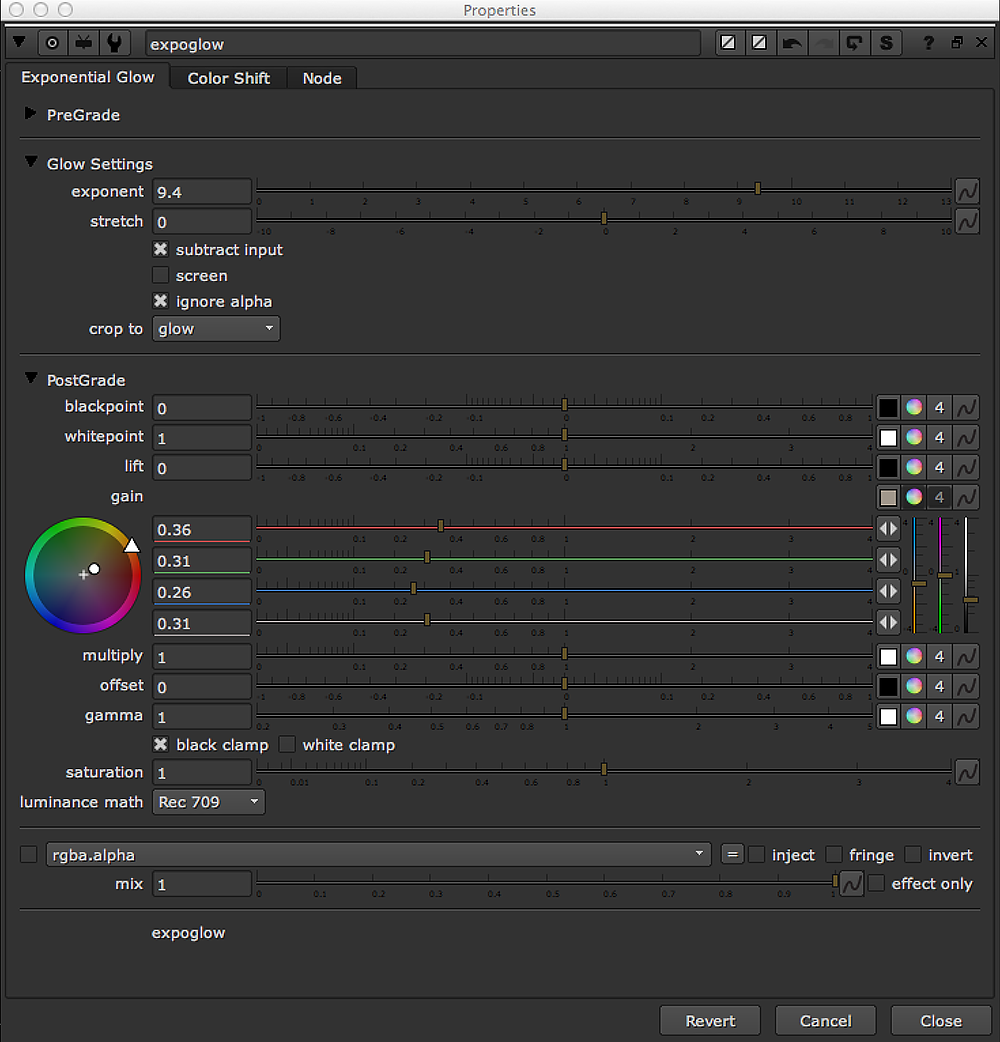Enable the white clamp checkbox
Image resolution: width=1000 pixels, height=1042 pixels.
coord(287,744)
